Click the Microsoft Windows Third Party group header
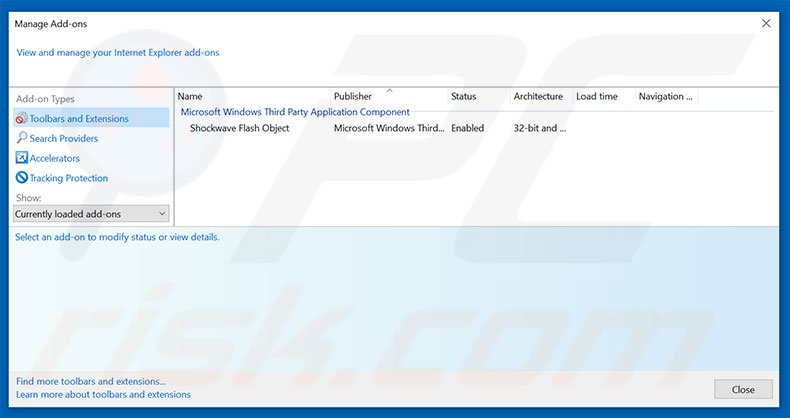The width and height of the screenshot is (790, 418). click(295, 112)
